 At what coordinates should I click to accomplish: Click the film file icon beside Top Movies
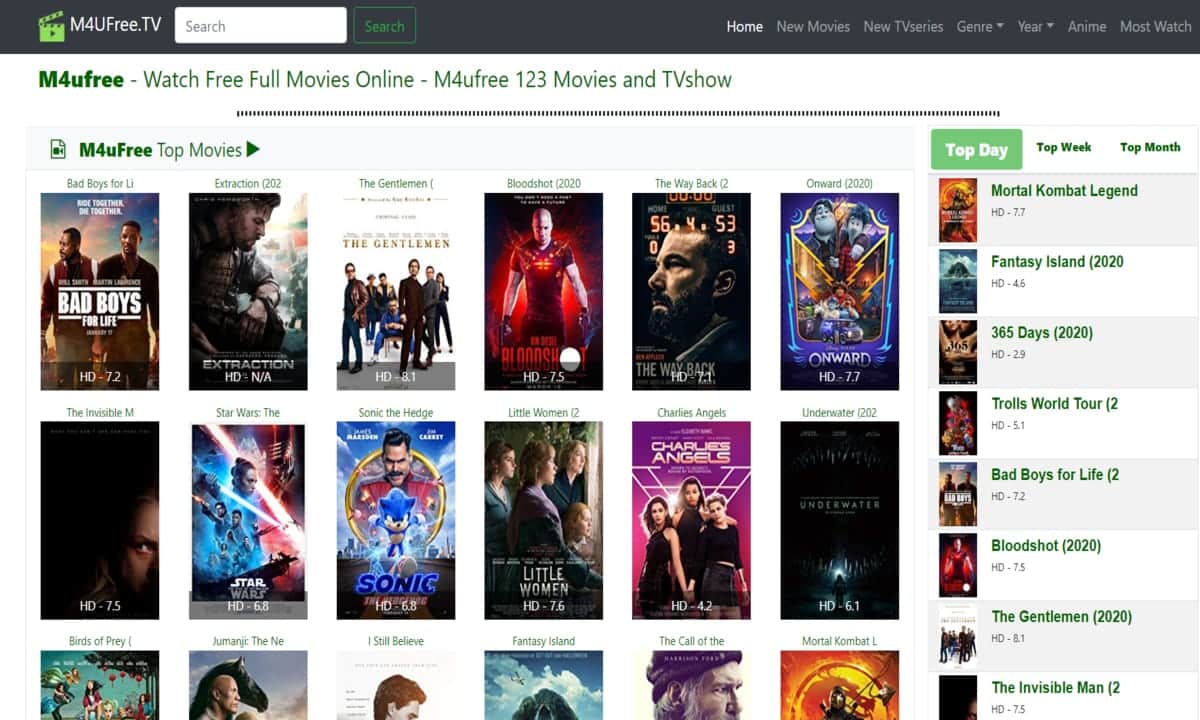pyautogui.click(x=58, y=150)
